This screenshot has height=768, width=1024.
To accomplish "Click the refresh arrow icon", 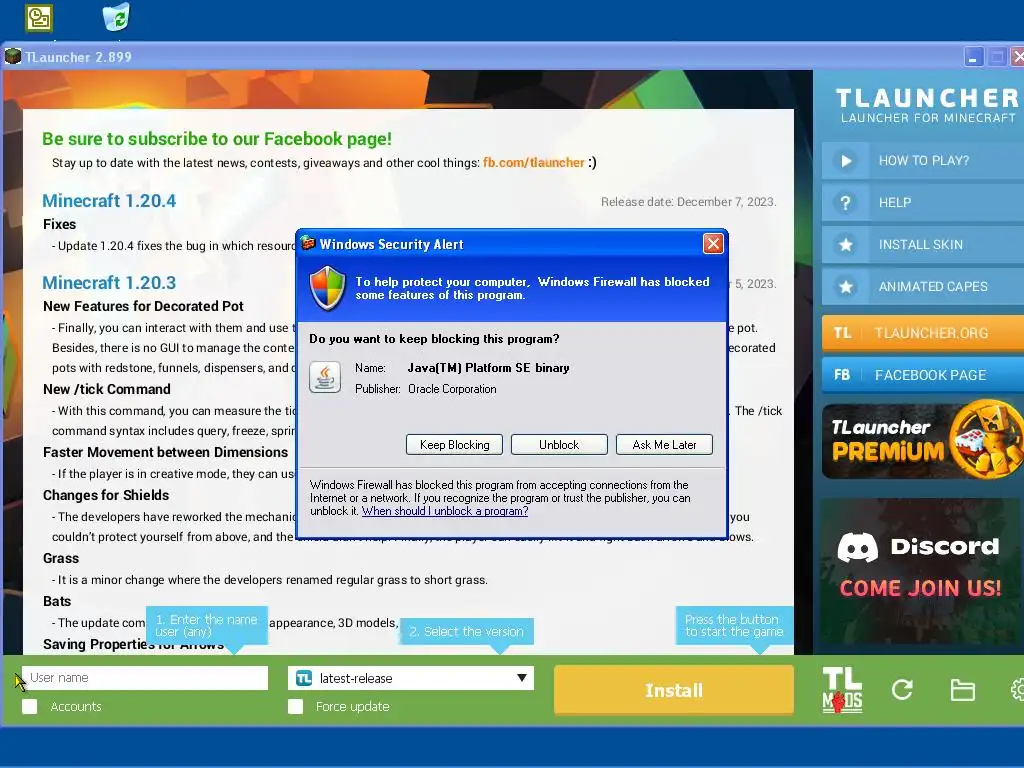I will pyautogui.click(x=902, y=690).
